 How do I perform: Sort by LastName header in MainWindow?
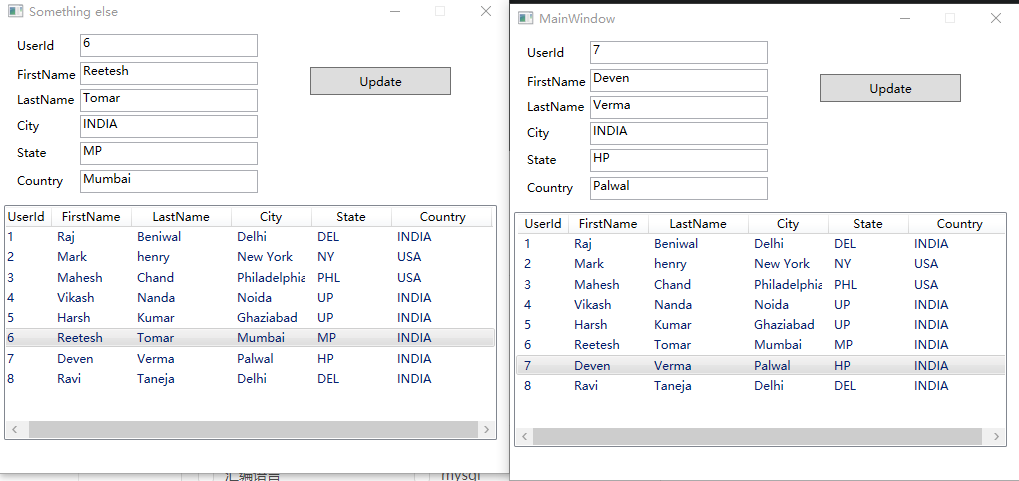pyautogui.click(x=698, y=224)
